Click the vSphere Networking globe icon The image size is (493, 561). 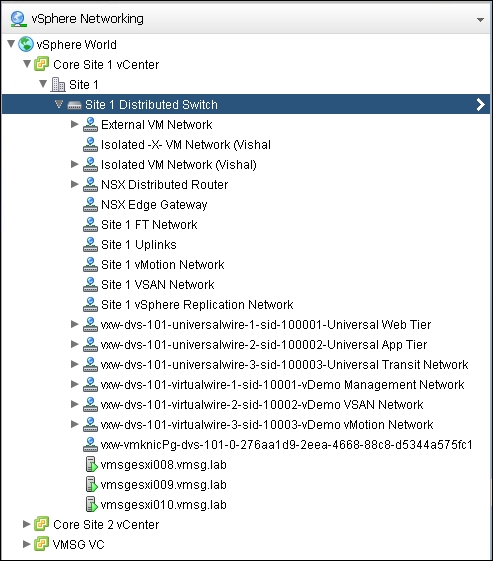coord(18,19)
